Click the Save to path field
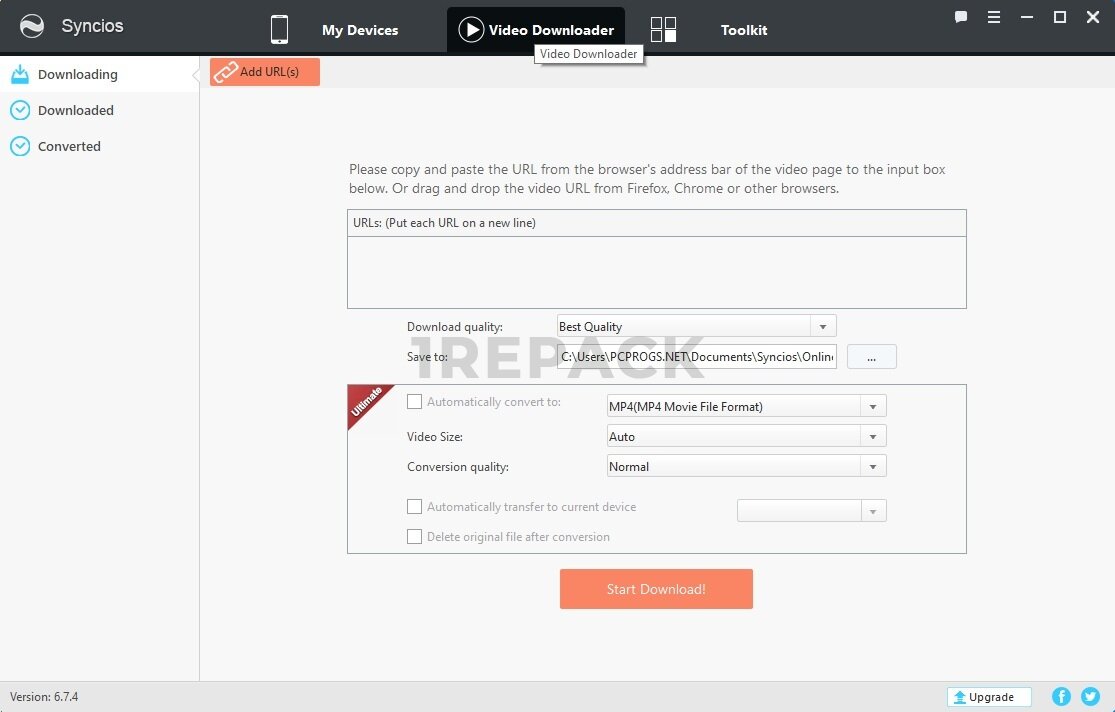Screen dimensions: 1115x712 pos(696,356)
